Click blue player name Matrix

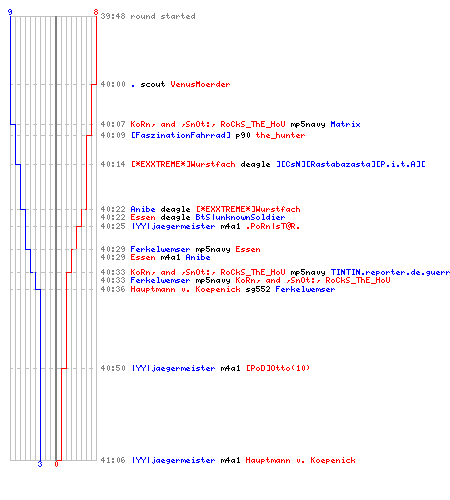point(345,124)
